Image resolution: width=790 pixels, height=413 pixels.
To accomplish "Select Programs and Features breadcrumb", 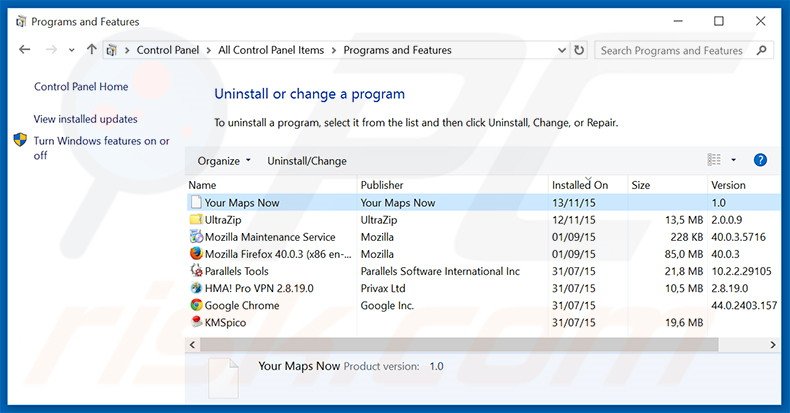I will [x=398, y=50].
